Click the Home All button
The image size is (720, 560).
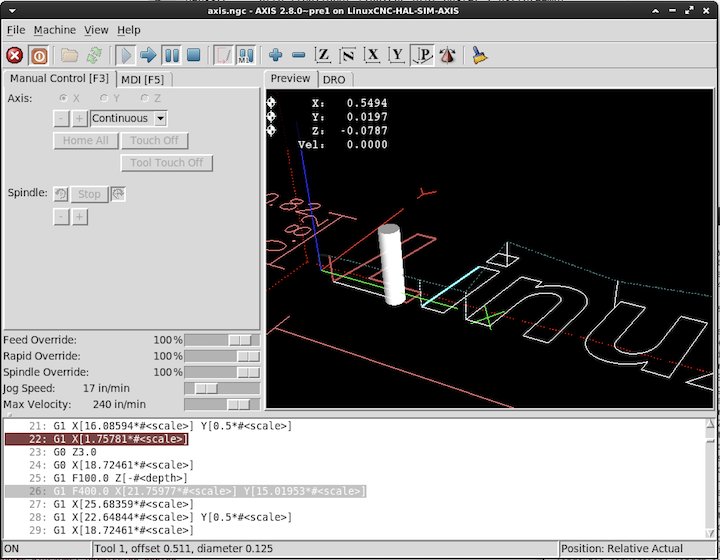(85, 141)
